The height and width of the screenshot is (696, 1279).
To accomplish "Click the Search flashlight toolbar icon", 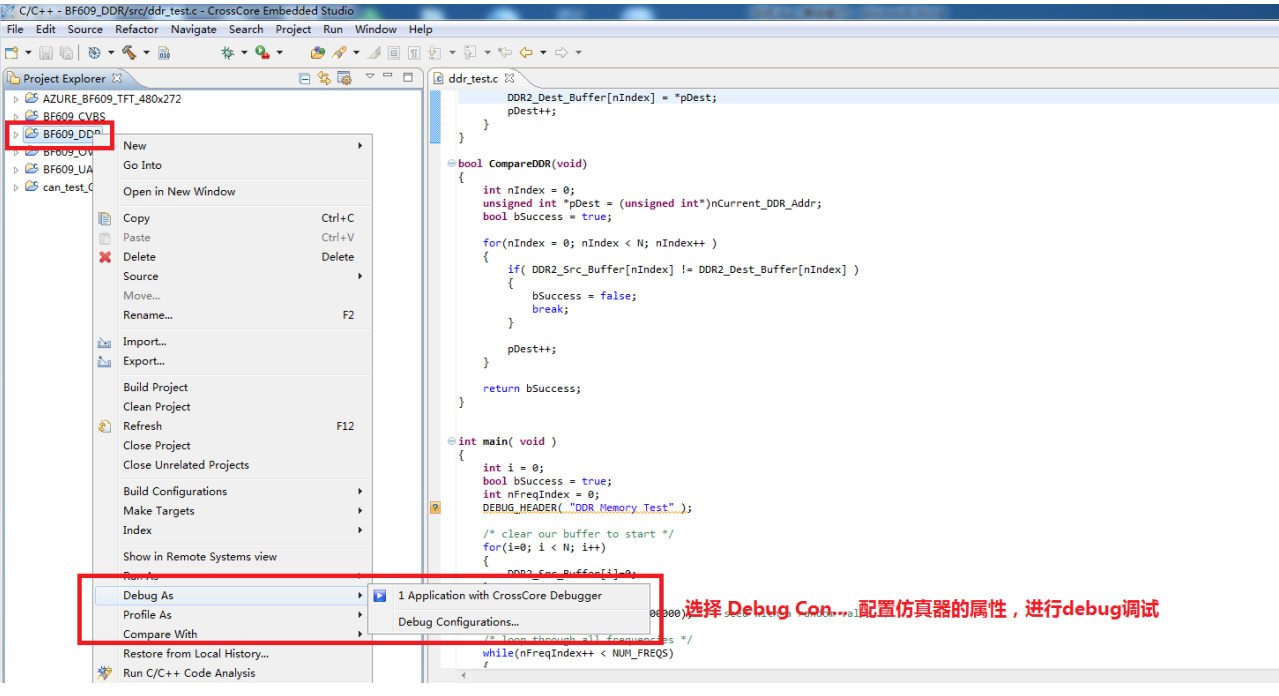I will [x=339, y=52].
